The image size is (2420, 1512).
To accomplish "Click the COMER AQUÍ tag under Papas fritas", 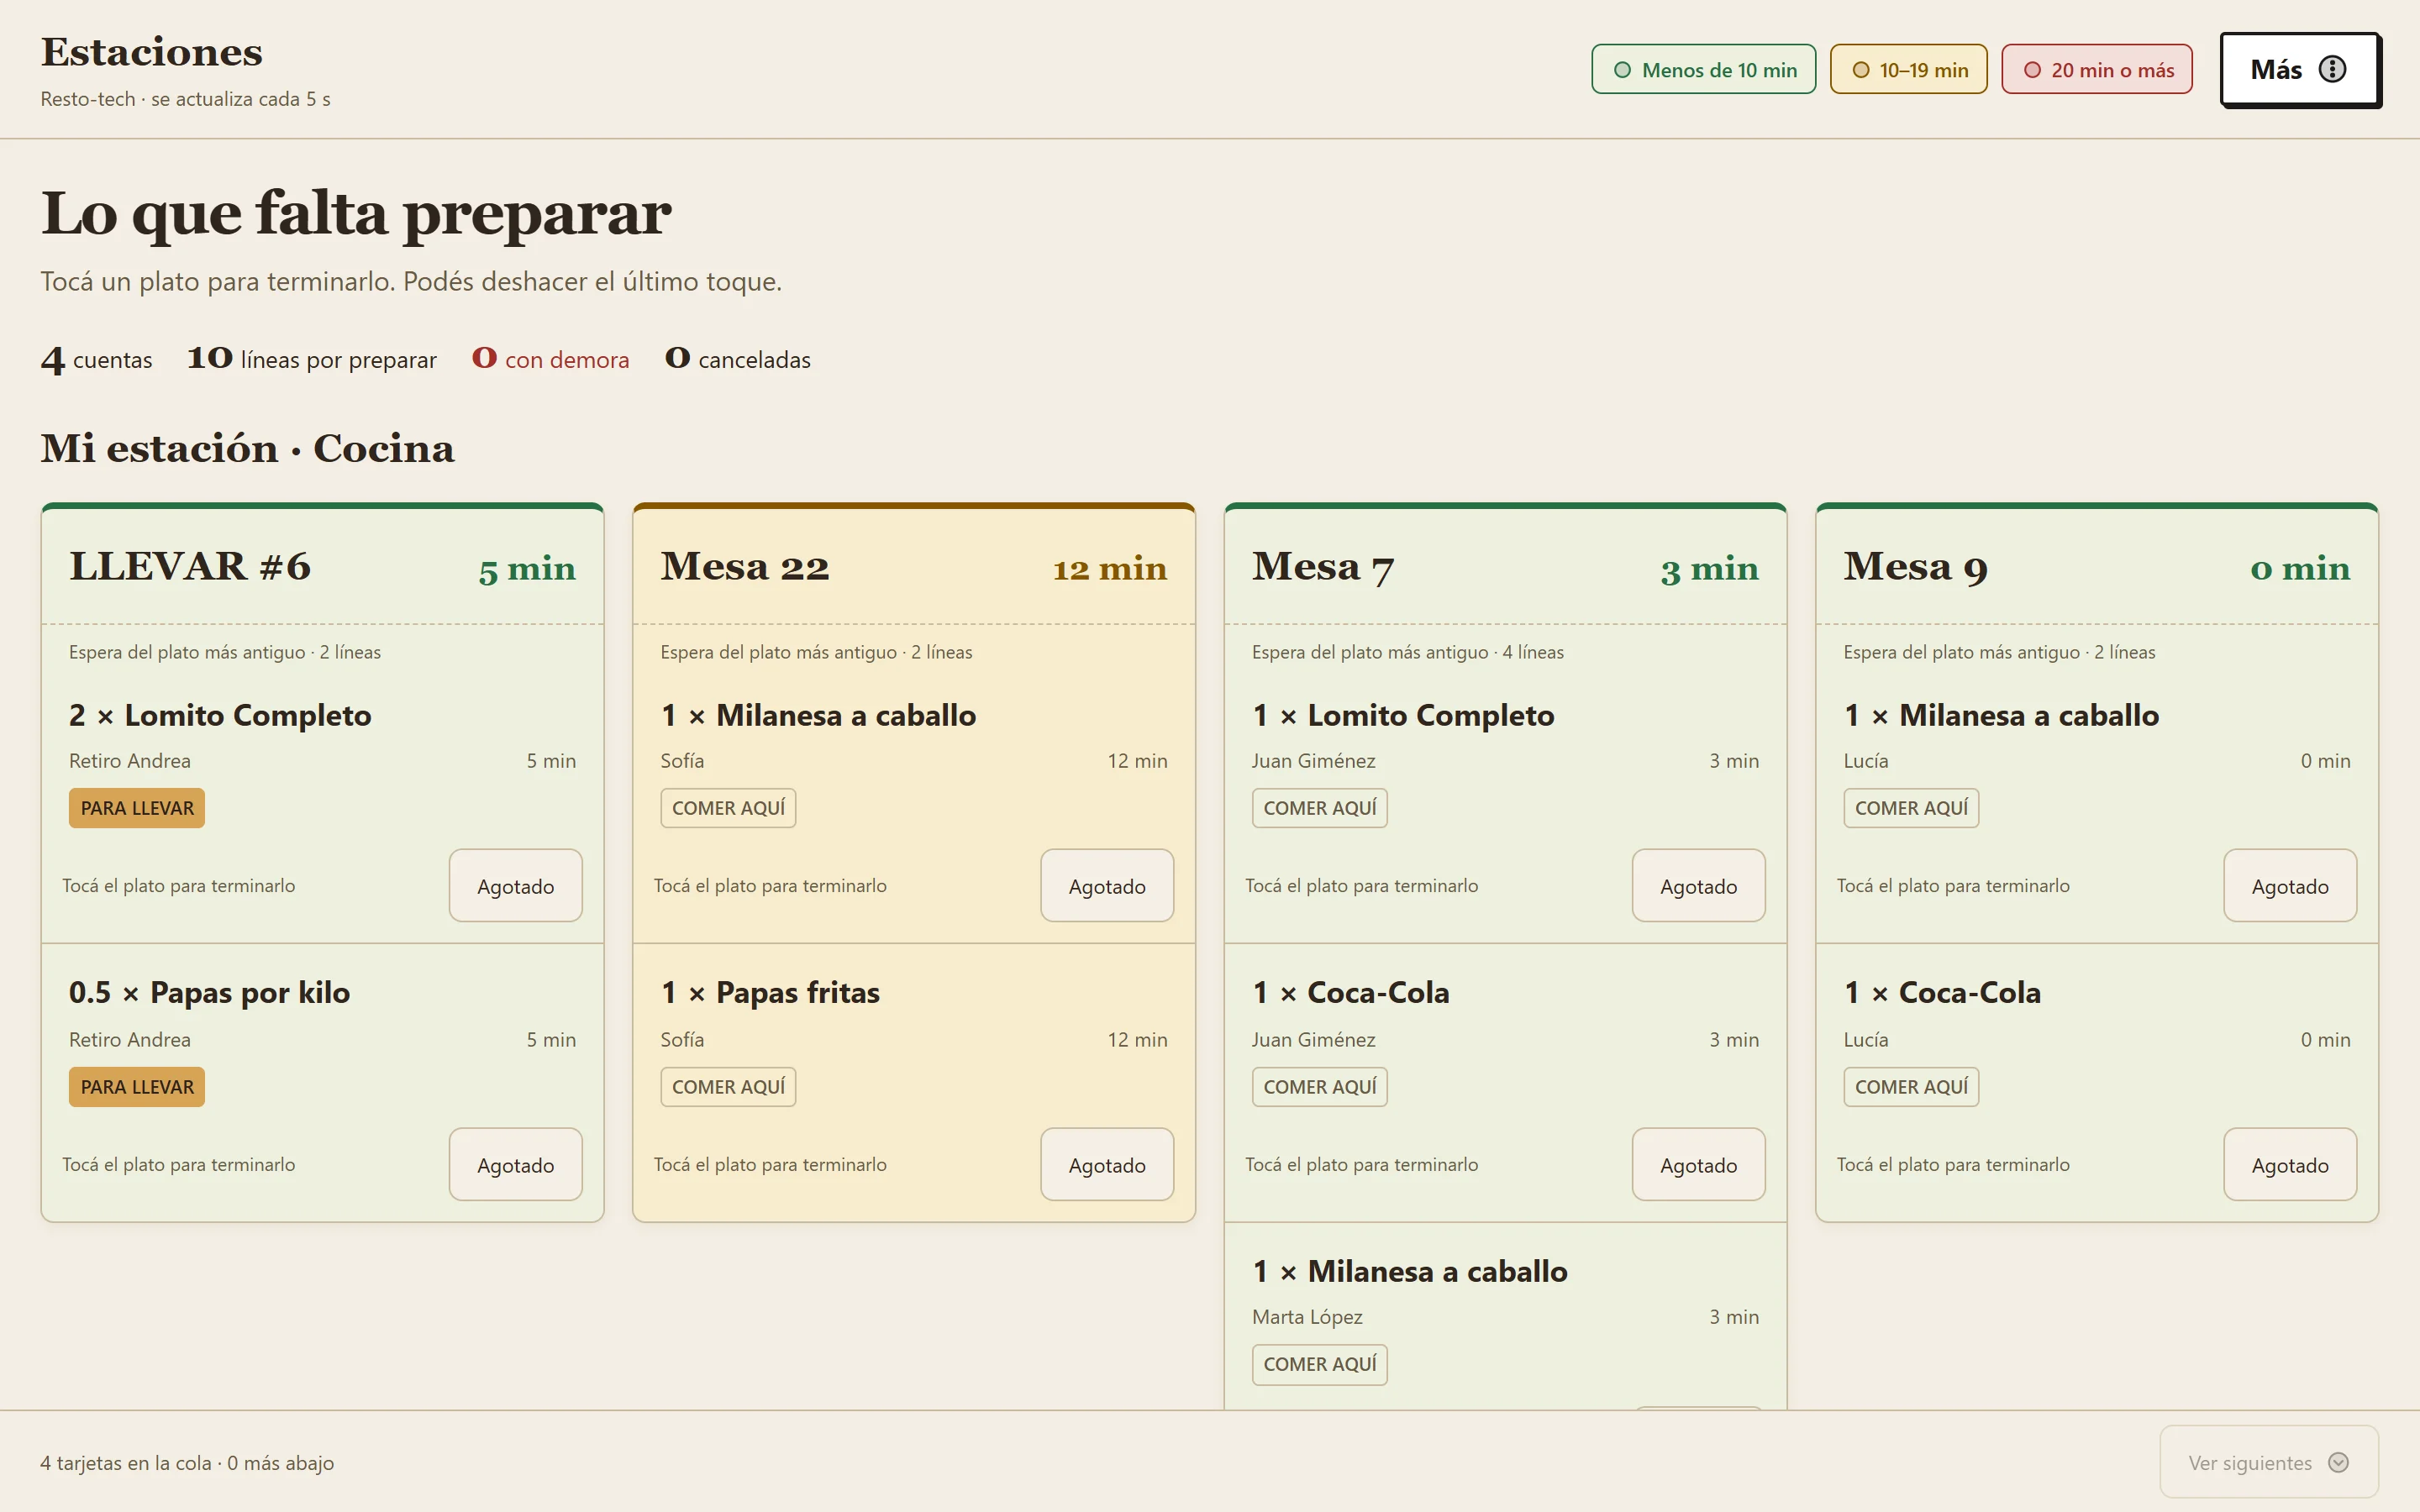I will (728, 1087).
